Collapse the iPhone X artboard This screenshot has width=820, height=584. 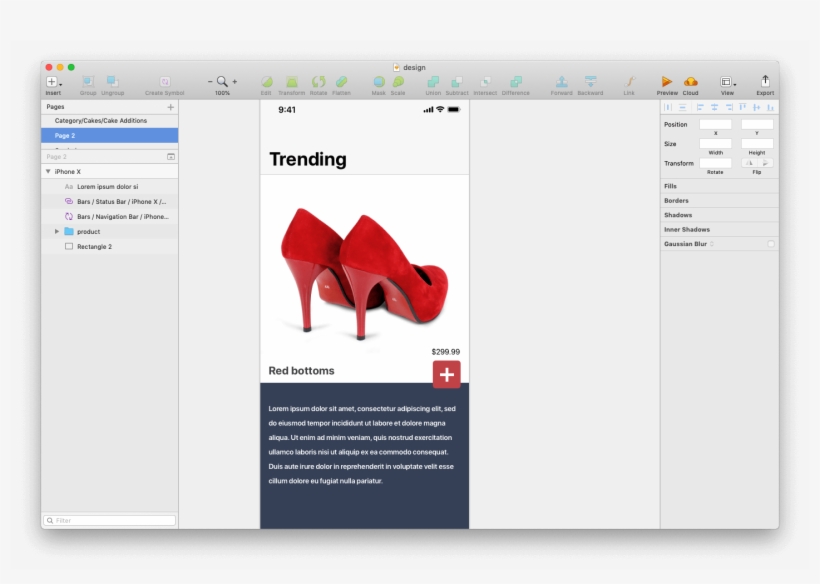[48, 170]
